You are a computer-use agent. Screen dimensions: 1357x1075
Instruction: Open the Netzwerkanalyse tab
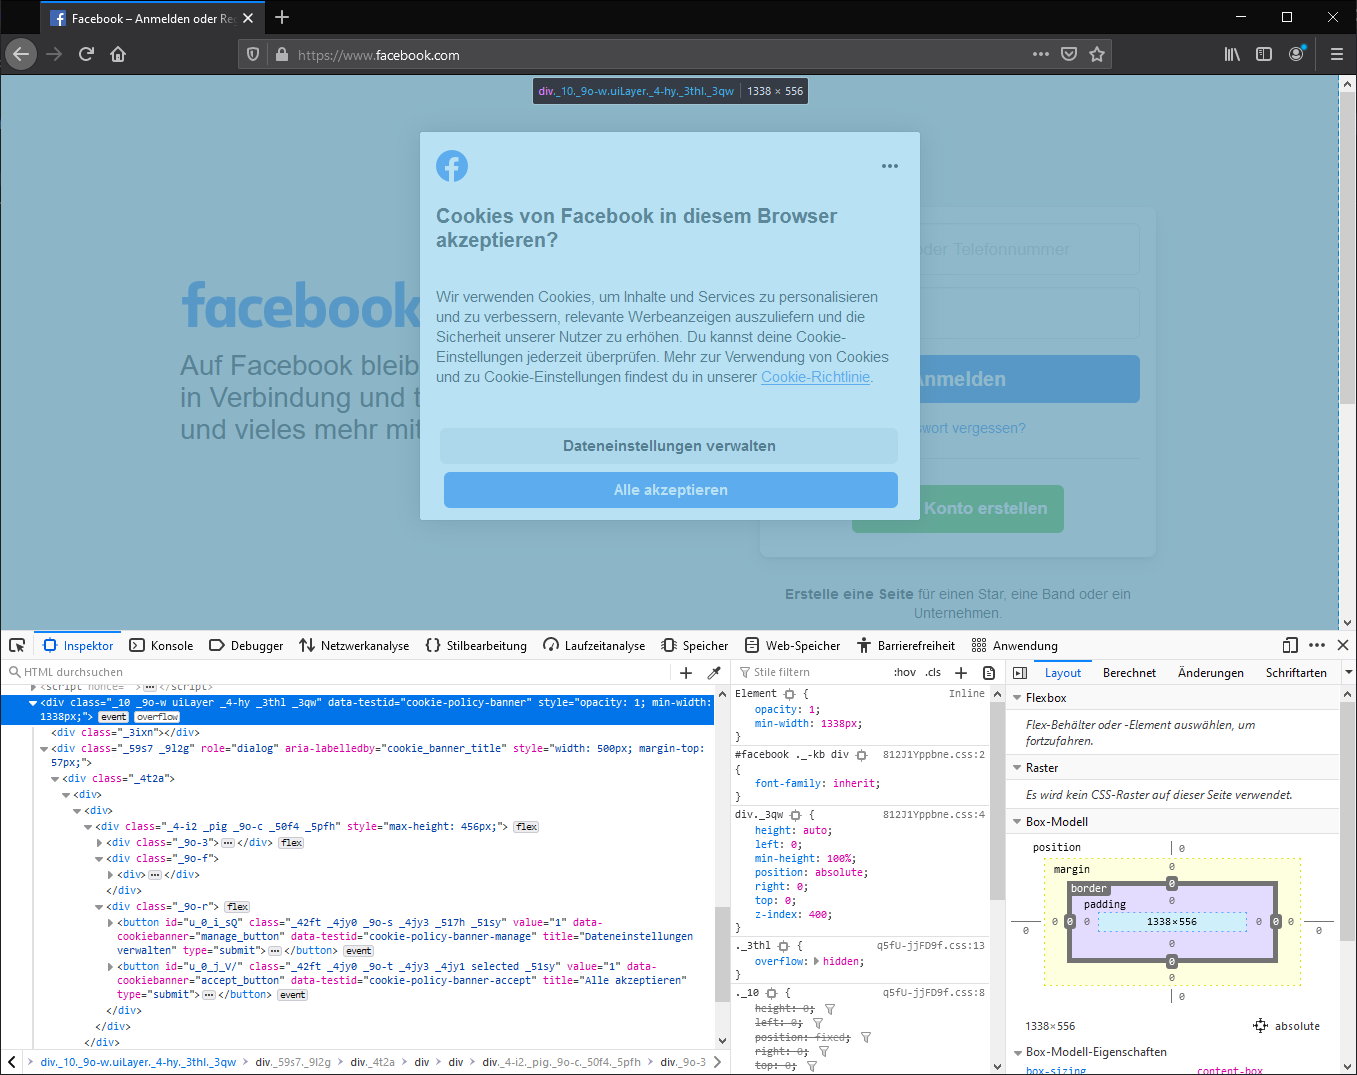(354, 646)
